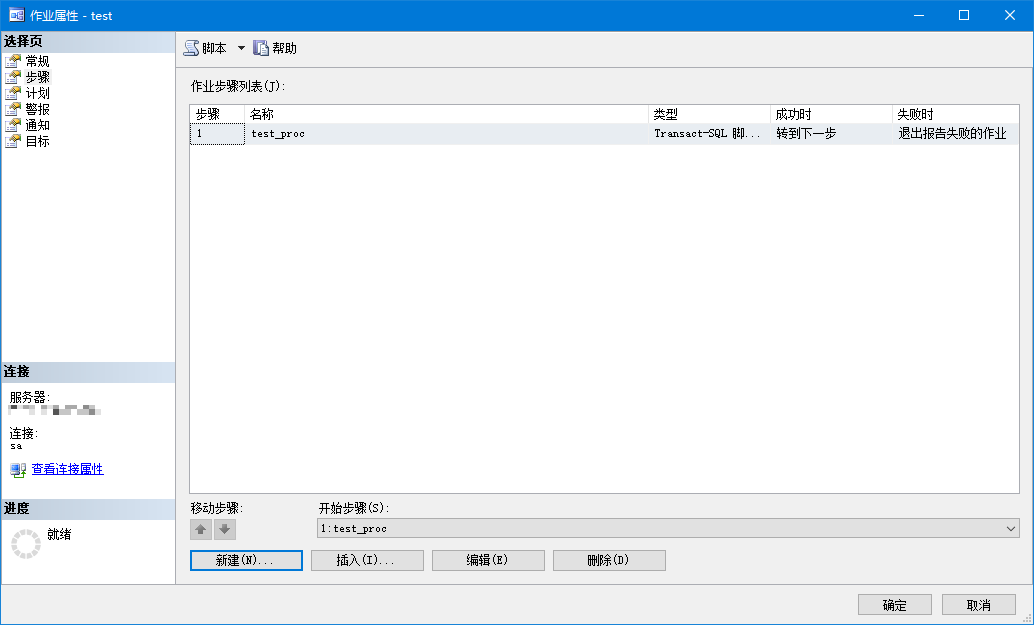Click the move step up arrow icon
The image size is (1034, 625).
click(x=200, y=529)
